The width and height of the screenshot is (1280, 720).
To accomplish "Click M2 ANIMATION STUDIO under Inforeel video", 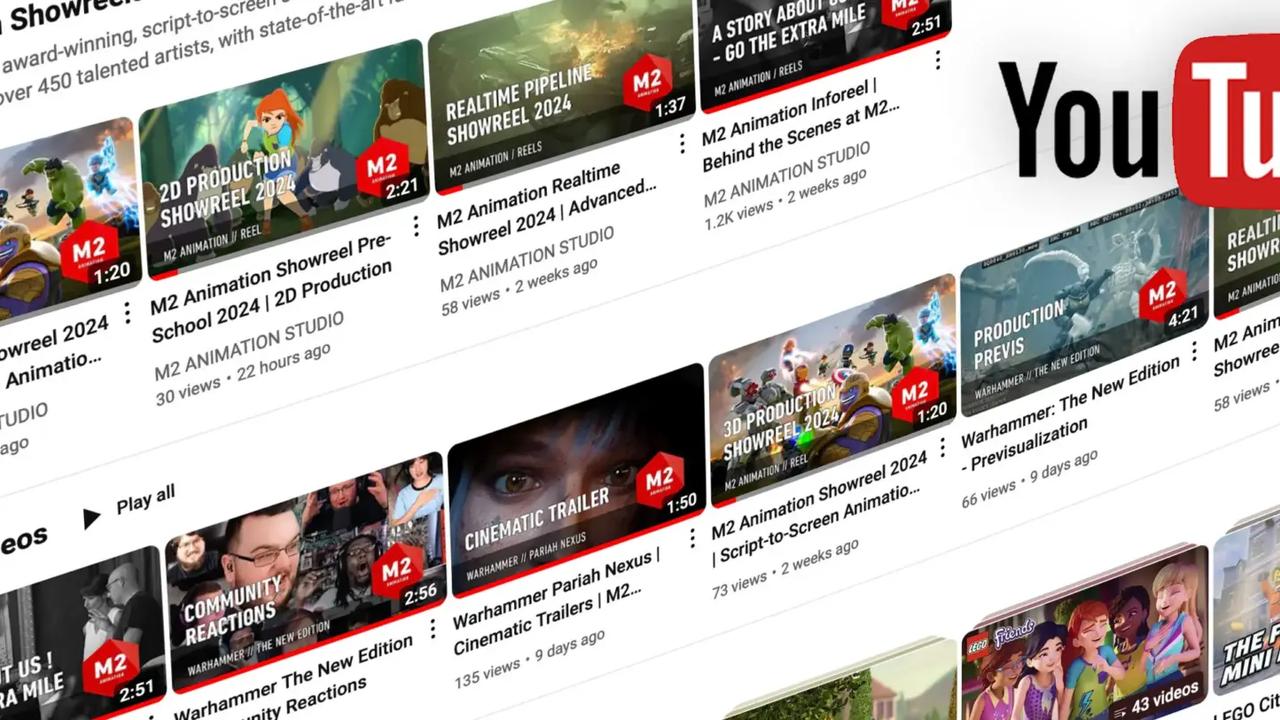I will pyautogui.click(x=787, y=174).
